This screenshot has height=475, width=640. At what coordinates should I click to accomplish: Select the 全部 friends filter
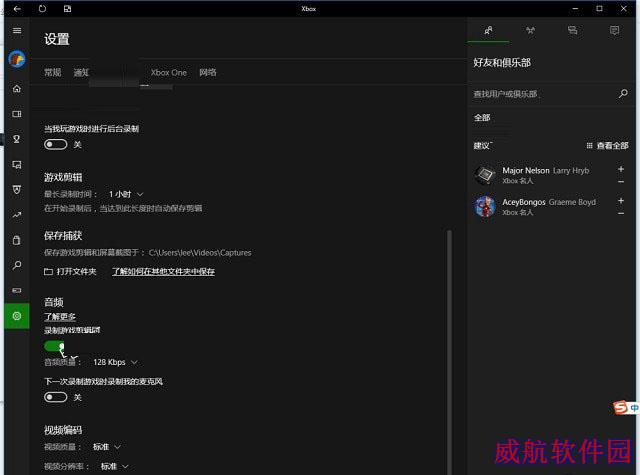[482, 118]
